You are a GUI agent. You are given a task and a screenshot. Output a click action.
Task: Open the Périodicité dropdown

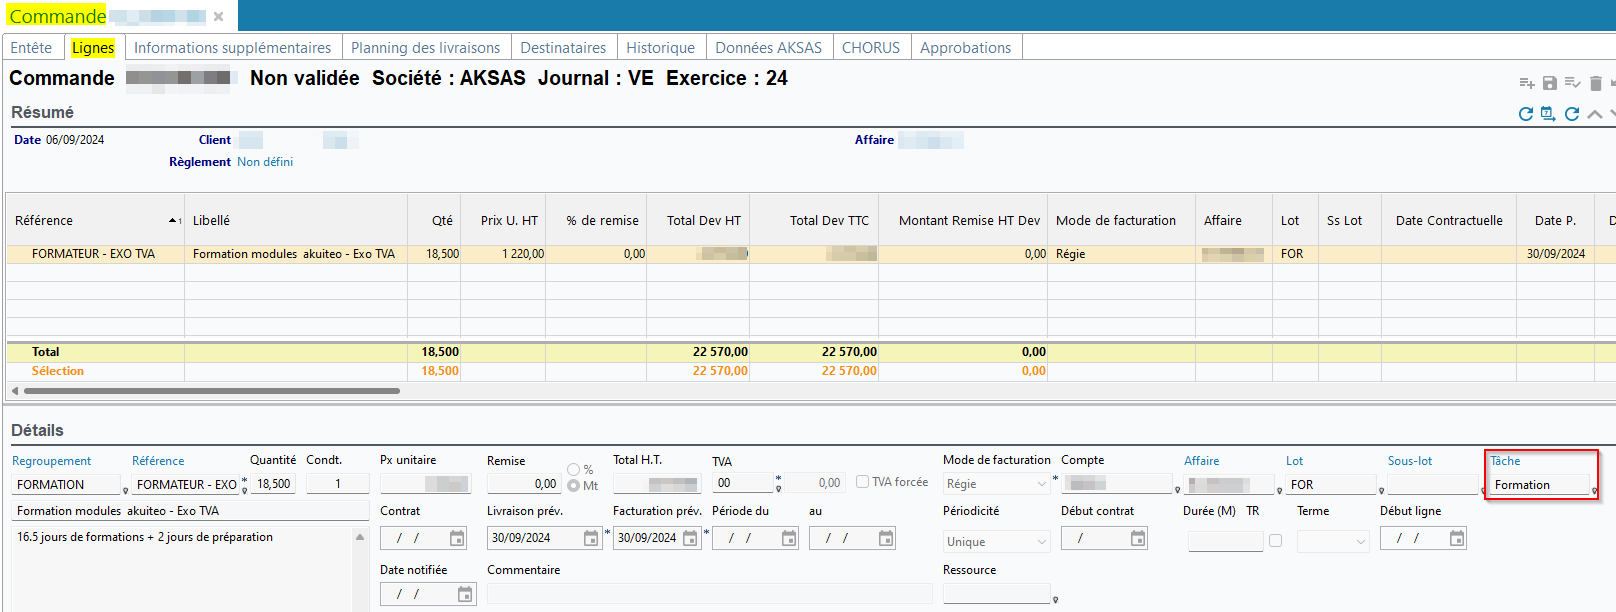click(1041, 542)
